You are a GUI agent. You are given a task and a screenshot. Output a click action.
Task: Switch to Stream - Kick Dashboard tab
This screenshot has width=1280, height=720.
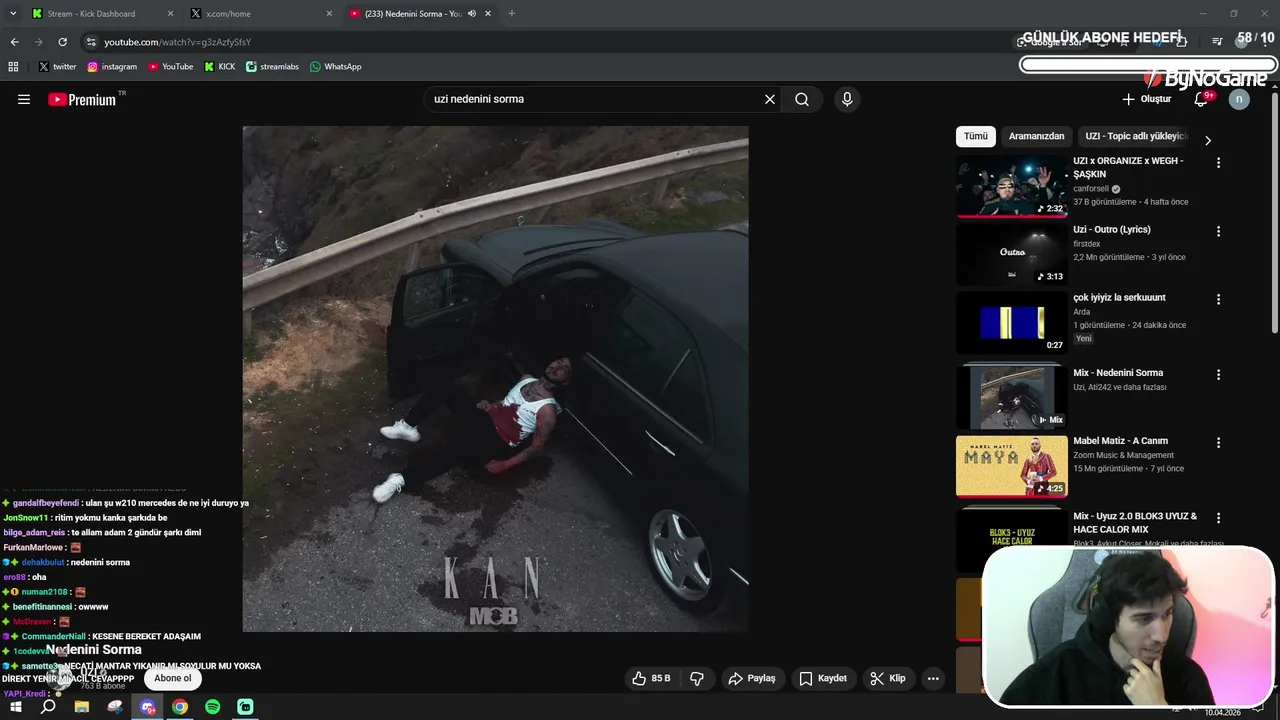[x=100, y=14]
